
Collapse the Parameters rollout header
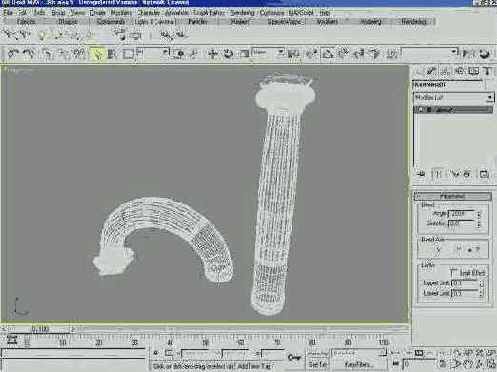click(453, 196)
